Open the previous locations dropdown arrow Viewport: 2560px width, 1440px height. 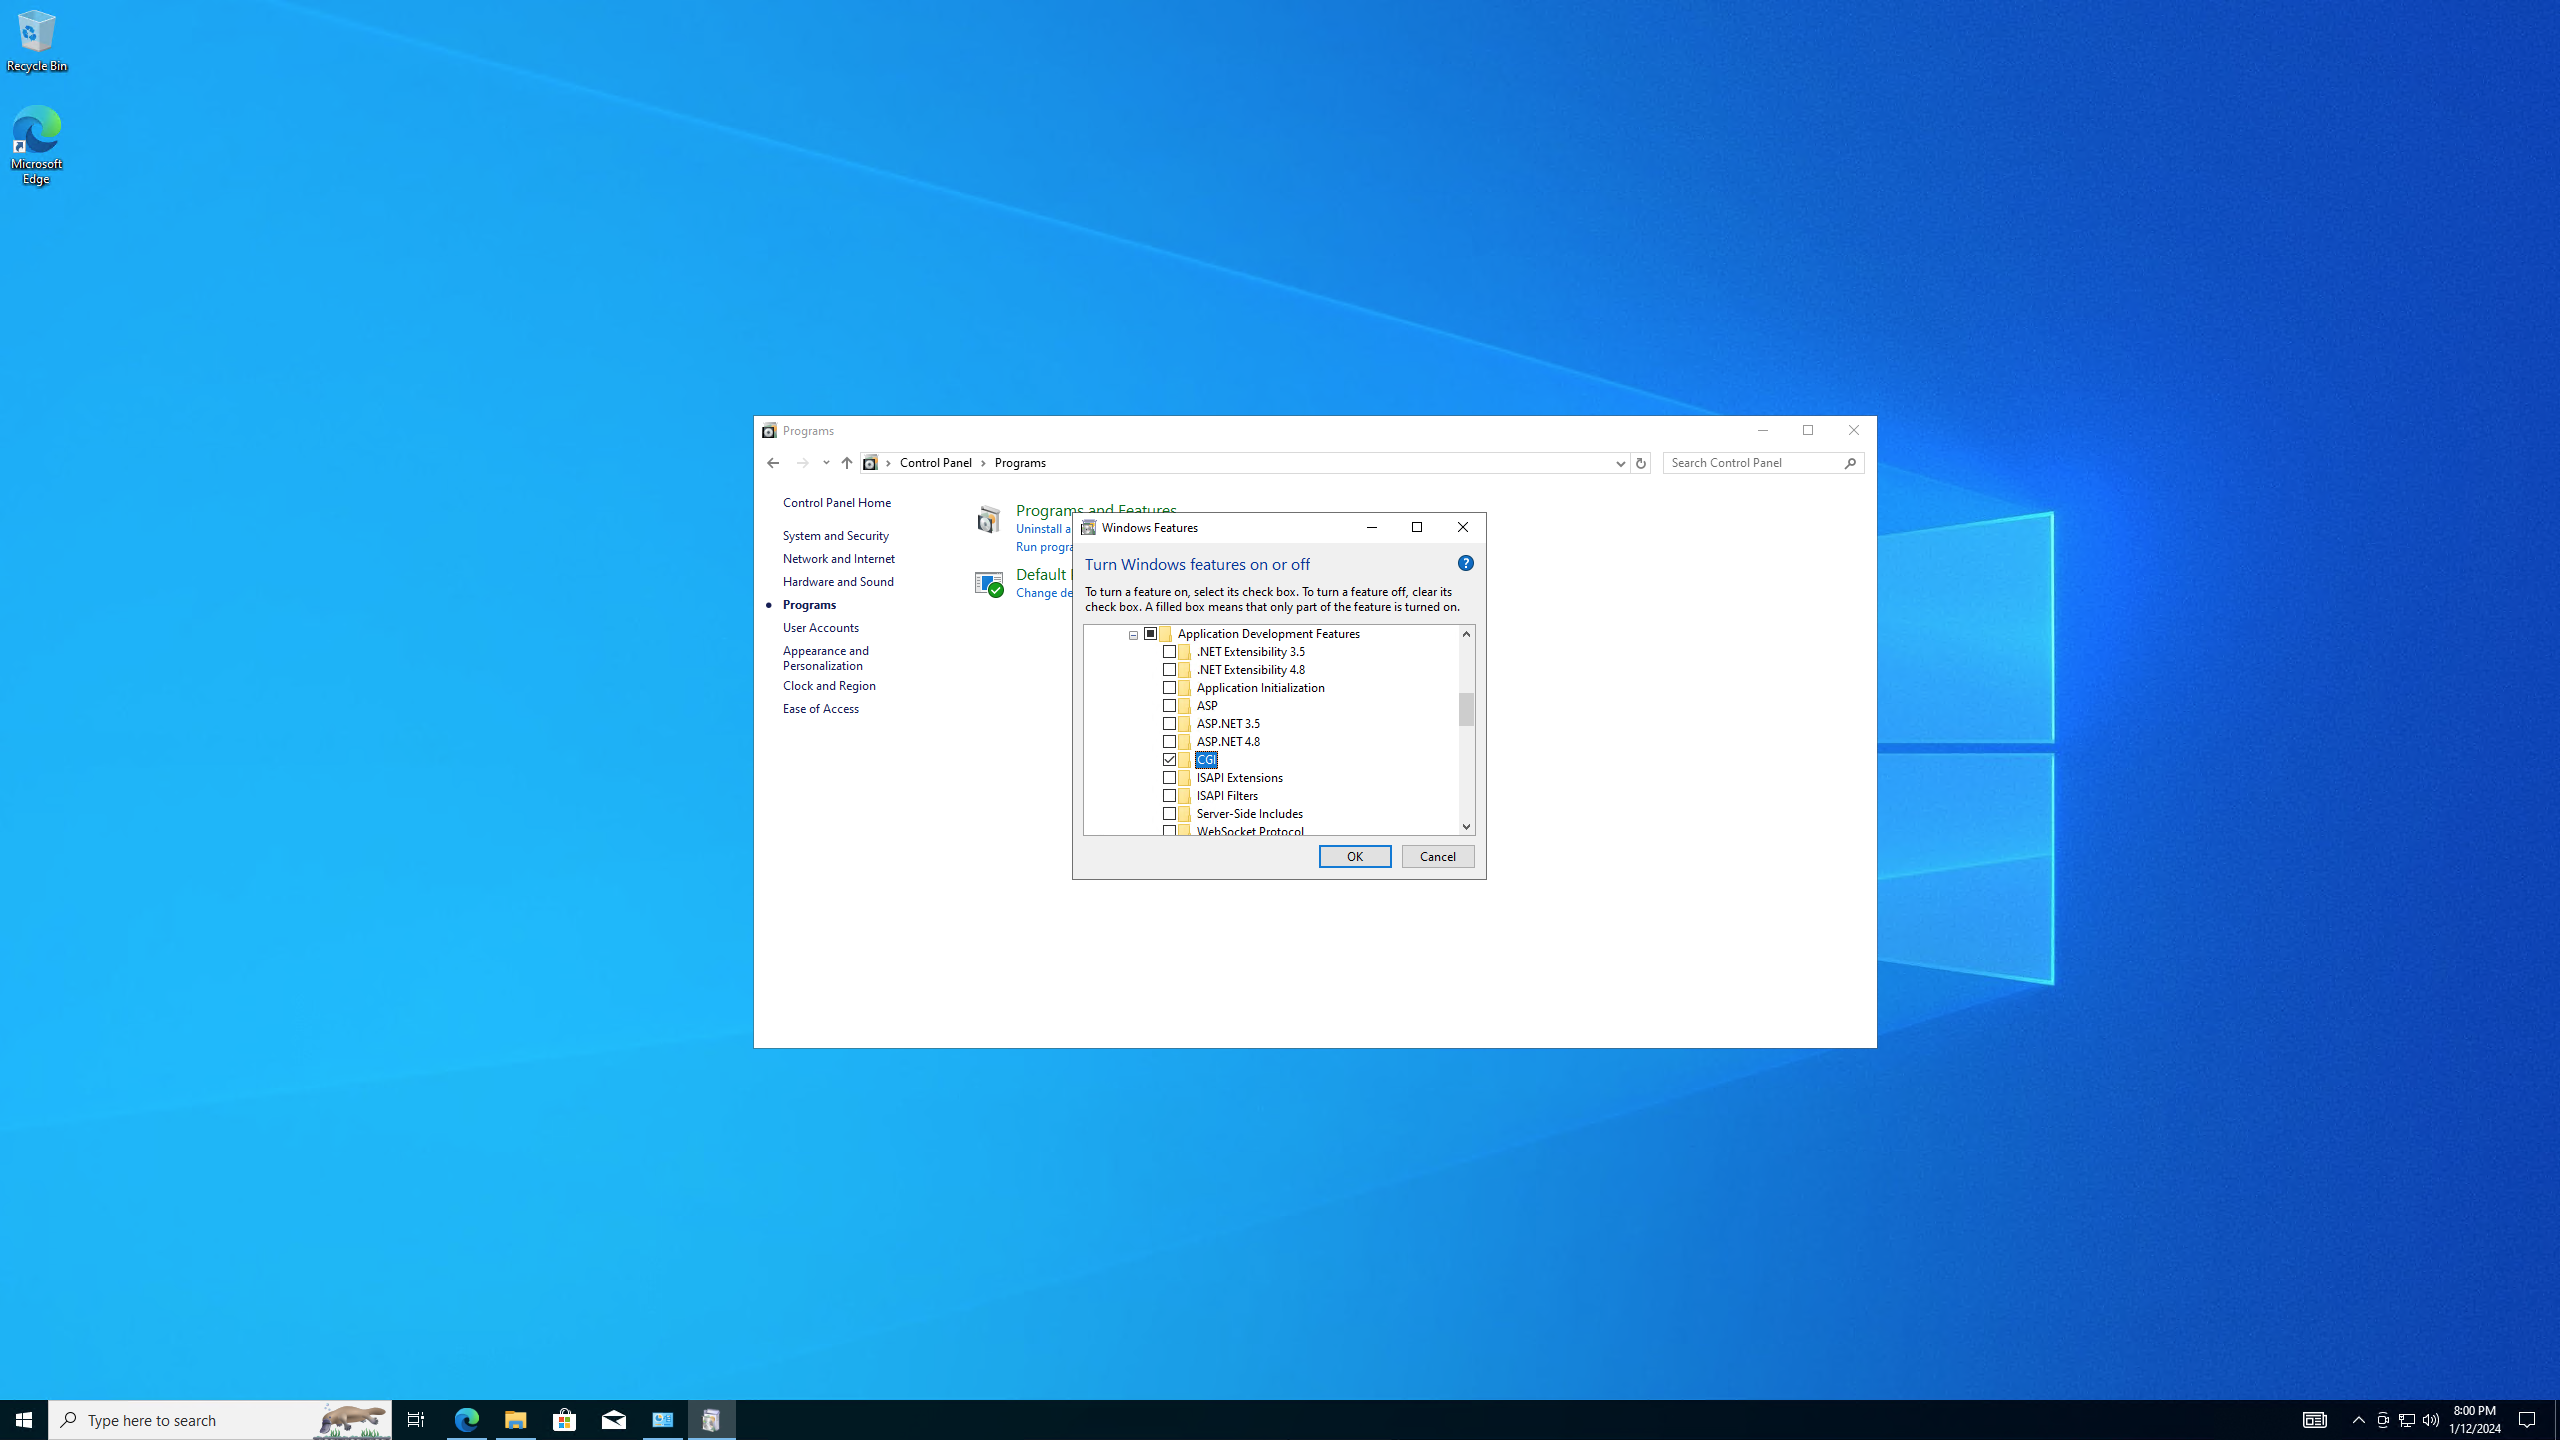tap(1620, 463)
